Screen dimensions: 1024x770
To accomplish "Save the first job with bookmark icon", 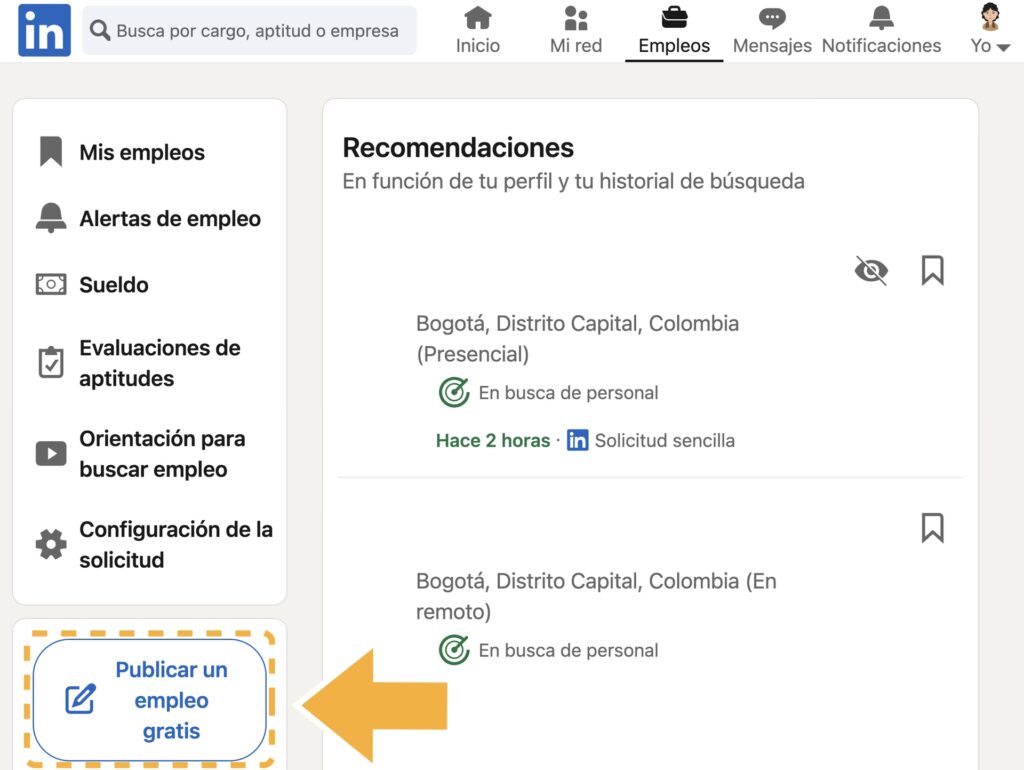I will [932, 270].
